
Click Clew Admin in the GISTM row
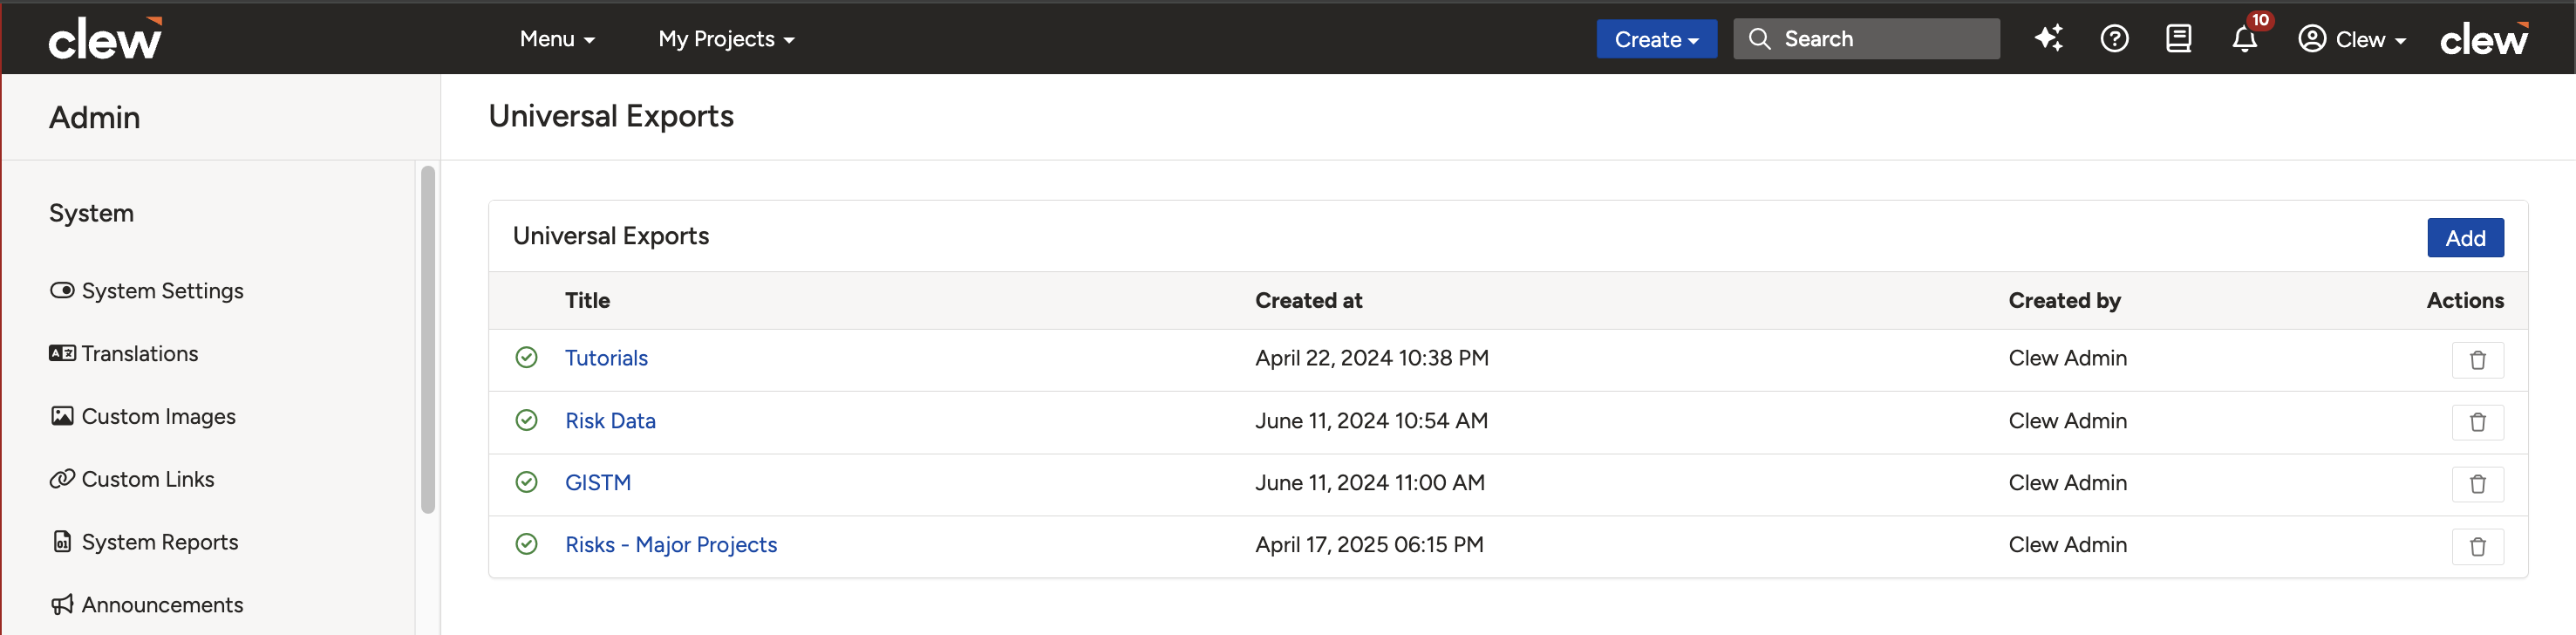[2067, 482]
